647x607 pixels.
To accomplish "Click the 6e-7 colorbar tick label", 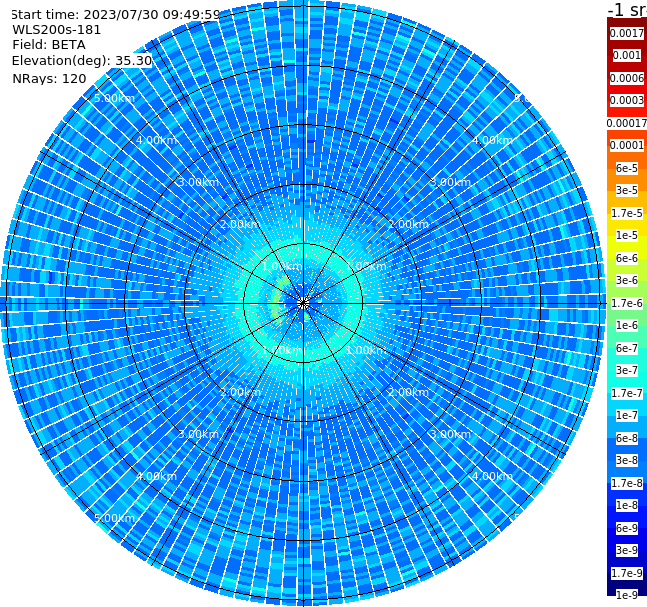I will [x=627, y=348].
